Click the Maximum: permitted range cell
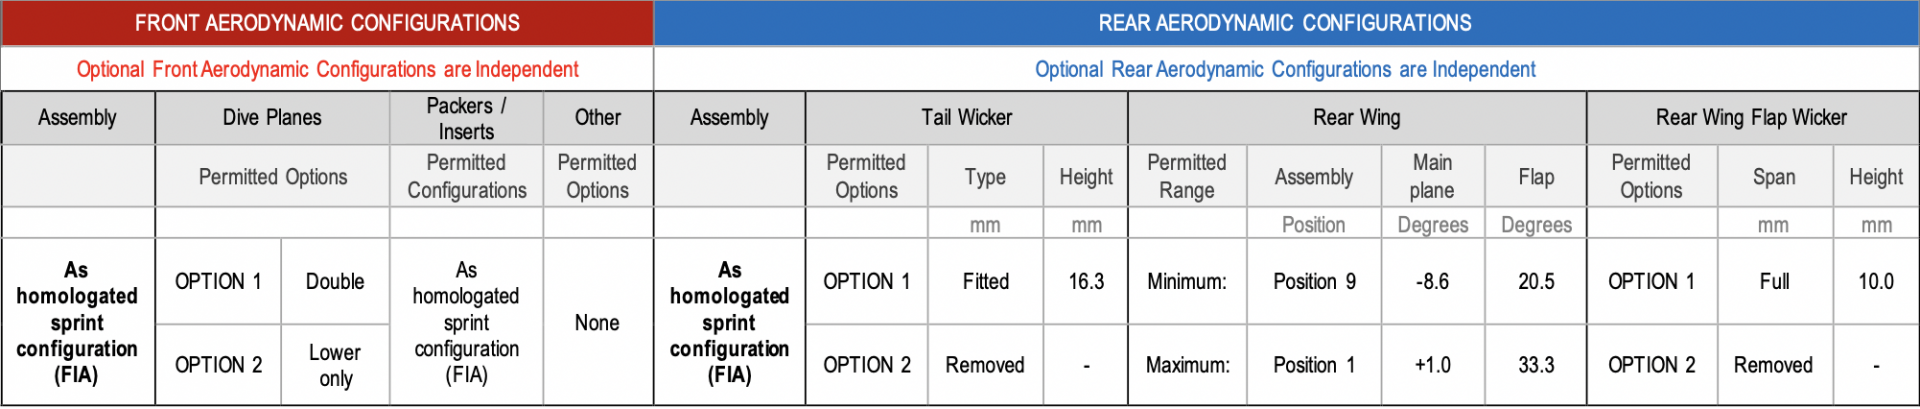 tap(1187, 365)
